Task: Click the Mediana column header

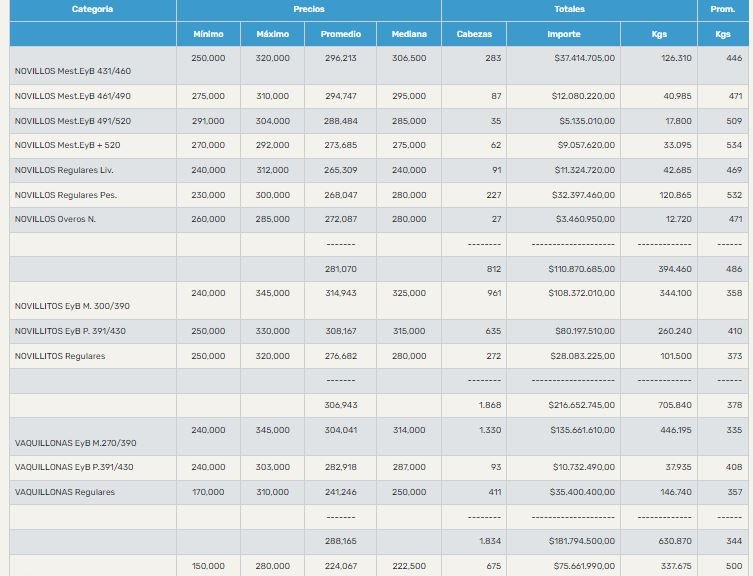Action: click(409, 34)
